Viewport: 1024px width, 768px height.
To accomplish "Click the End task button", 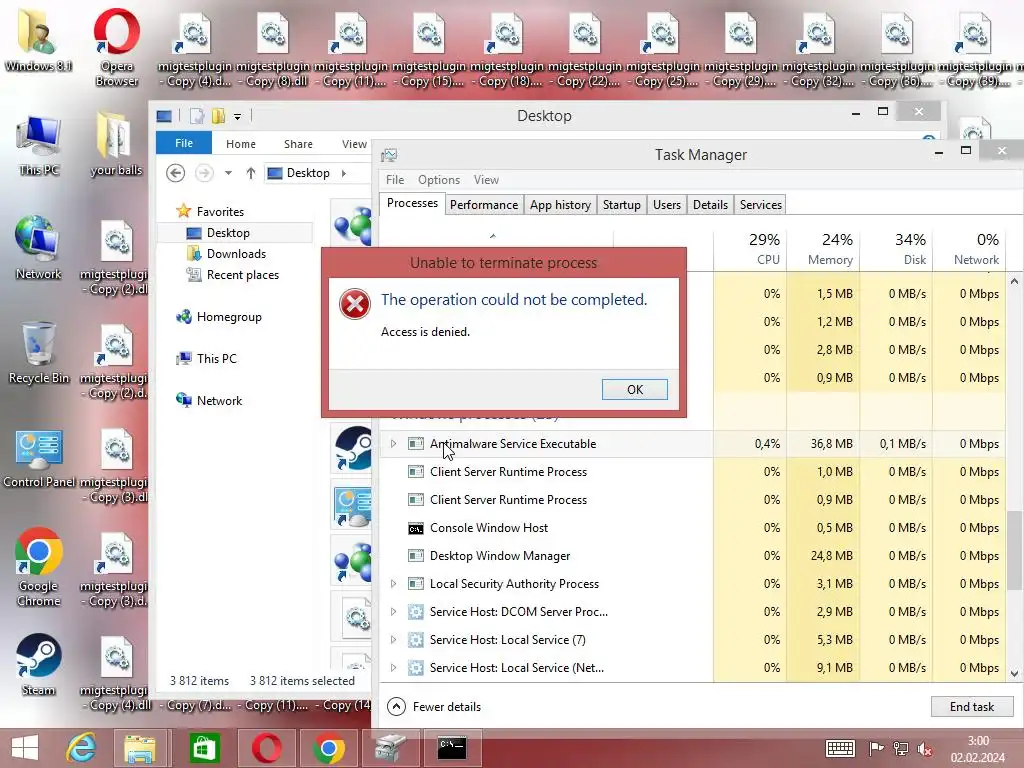I will 972,707.
